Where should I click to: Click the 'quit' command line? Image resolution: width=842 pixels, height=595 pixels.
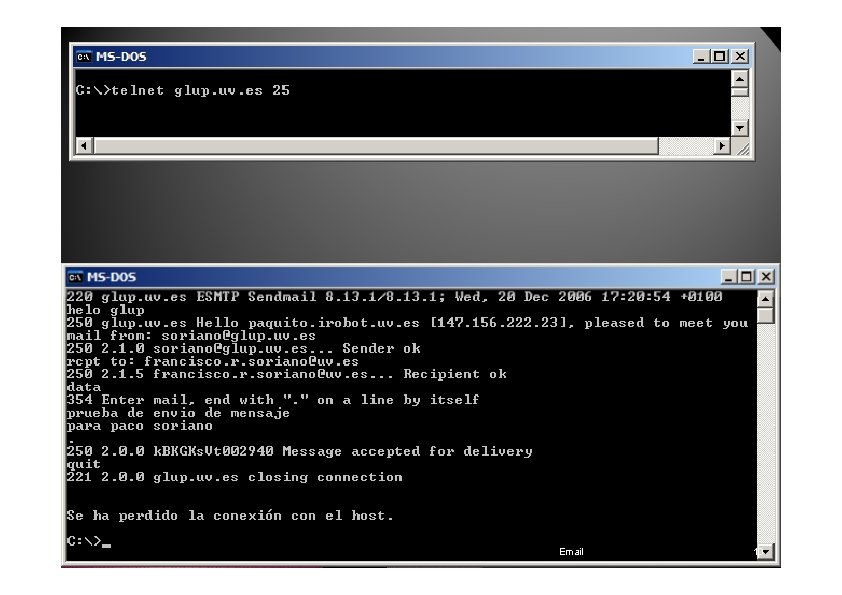coord(84,465)
